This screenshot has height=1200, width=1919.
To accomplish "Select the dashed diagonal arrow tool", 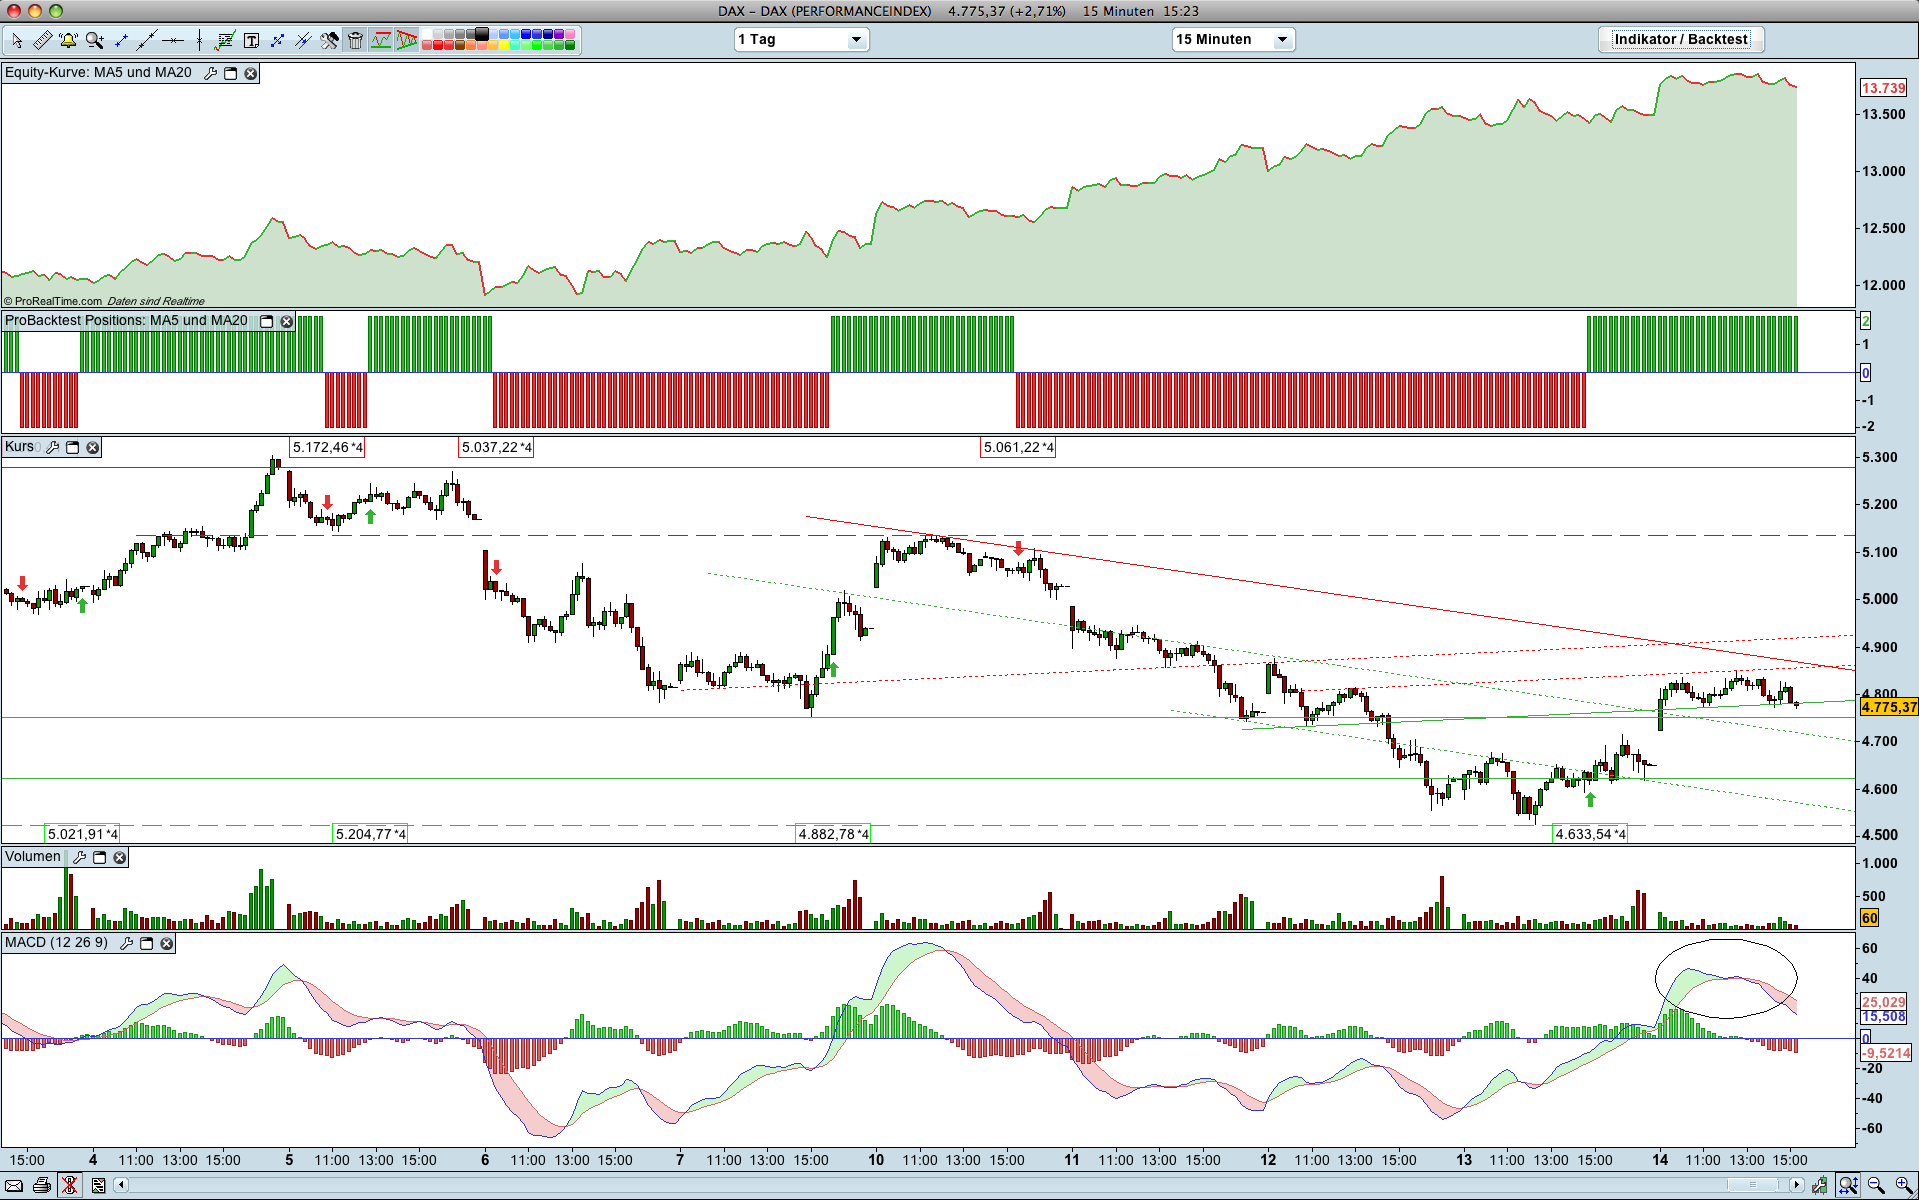I will click(x=277, y=40).
